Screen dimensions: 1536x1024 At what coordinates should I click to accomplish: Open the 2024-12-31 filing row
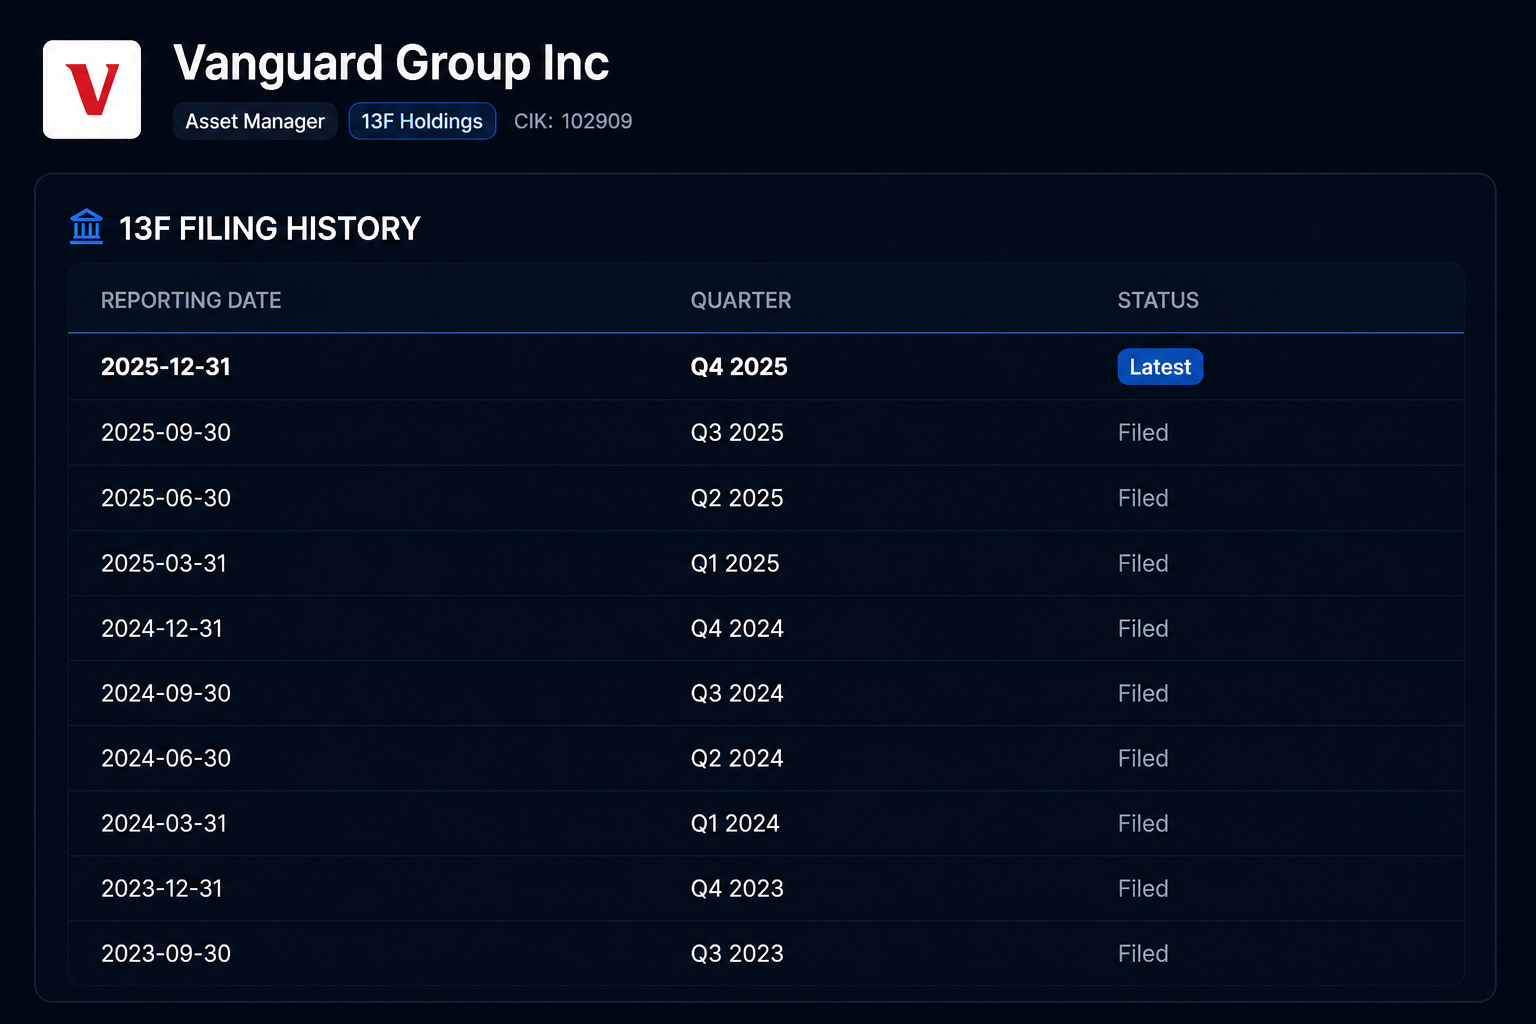click(x=766, y=628)
